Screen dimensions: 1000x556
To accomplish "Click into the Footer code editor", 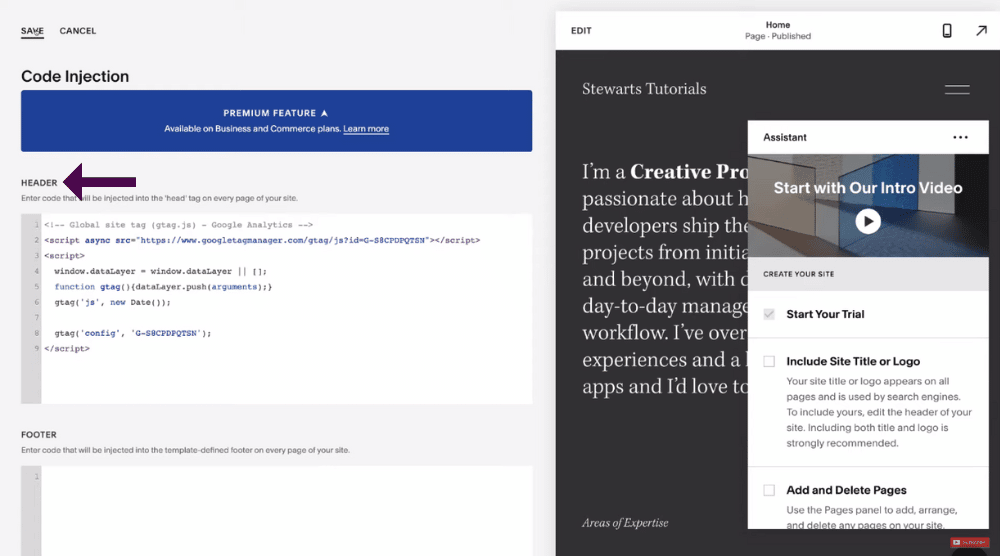I will tap(276, 511).
